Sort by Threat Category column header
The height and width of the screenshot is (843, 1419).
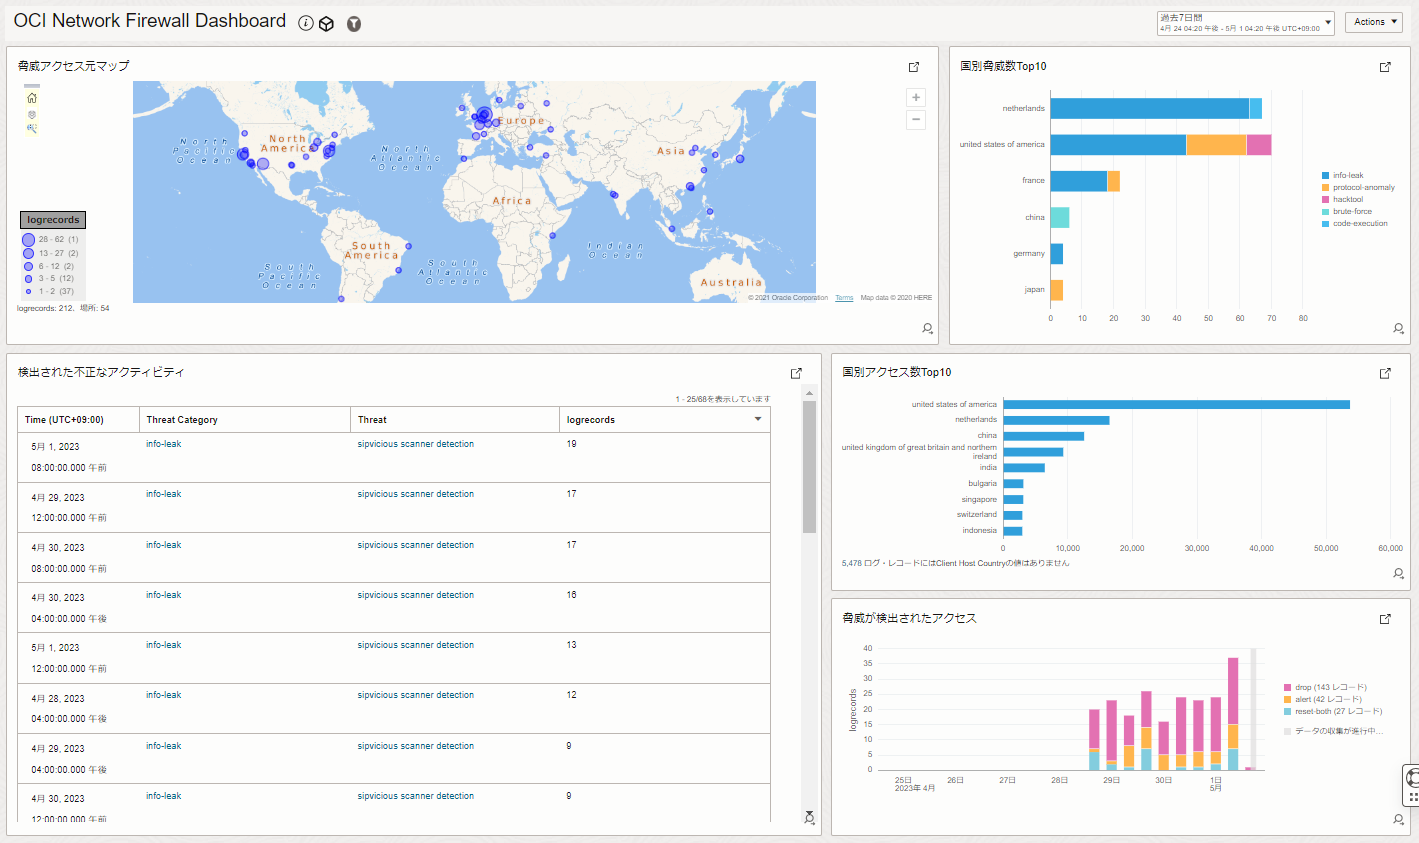(182, 420)
